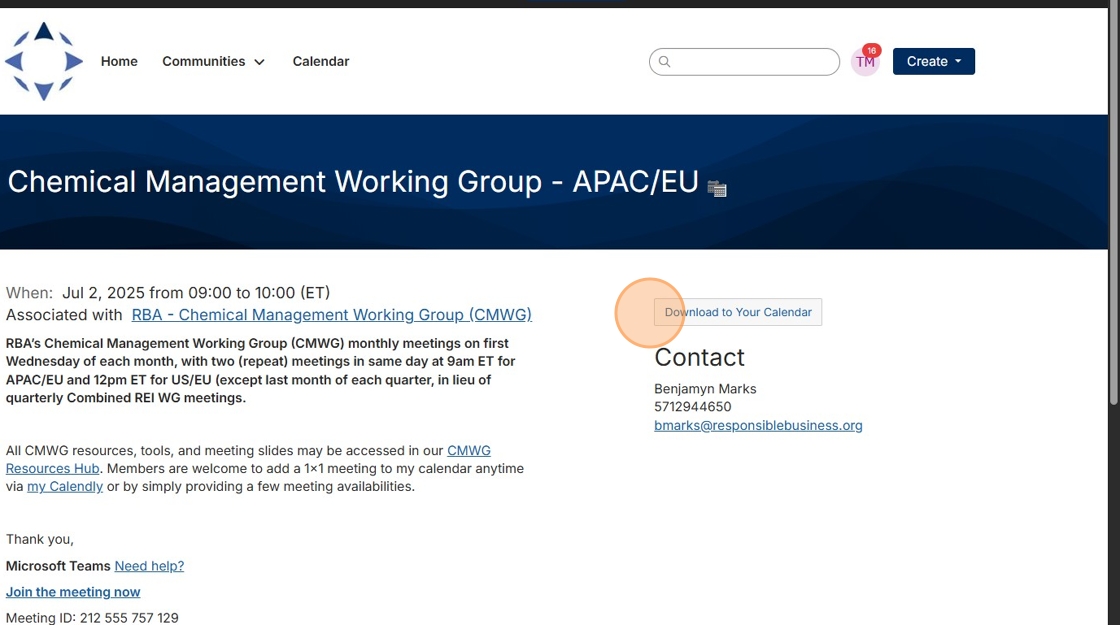Open the TM profile avatar
Image resolution: width=1120 pixels, height=625 pixels.
click(864, 62)
